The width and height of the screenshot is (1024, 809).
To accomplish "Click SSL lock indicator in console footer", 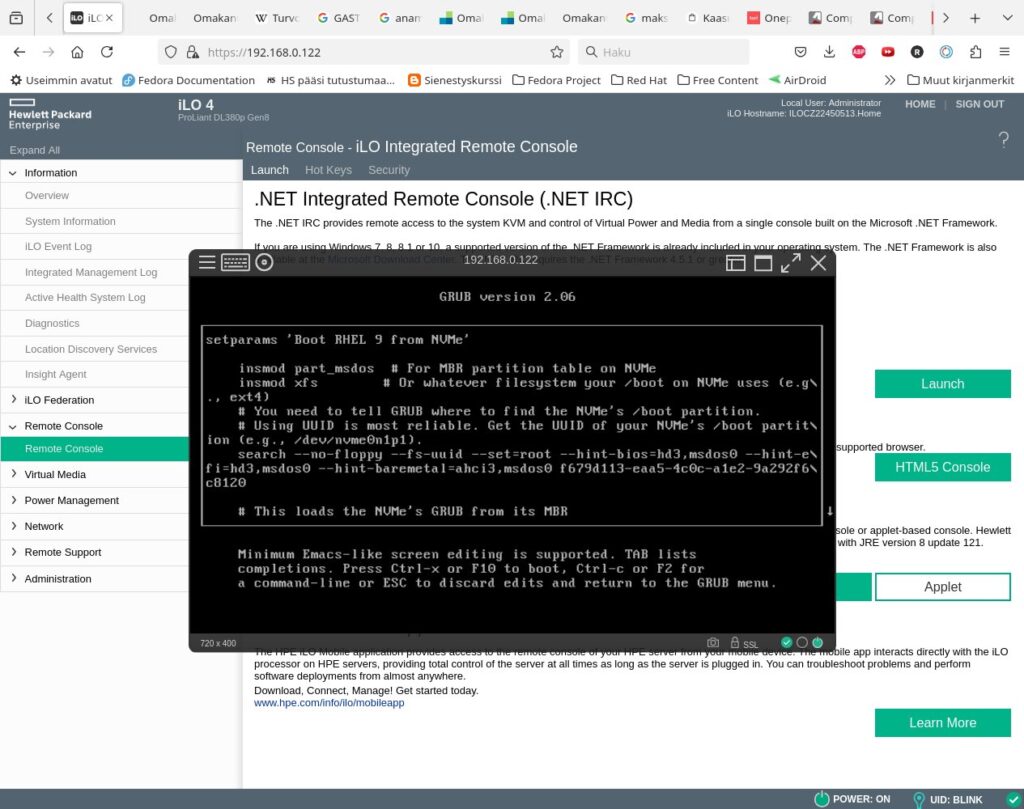I will (x=744, y=643).
